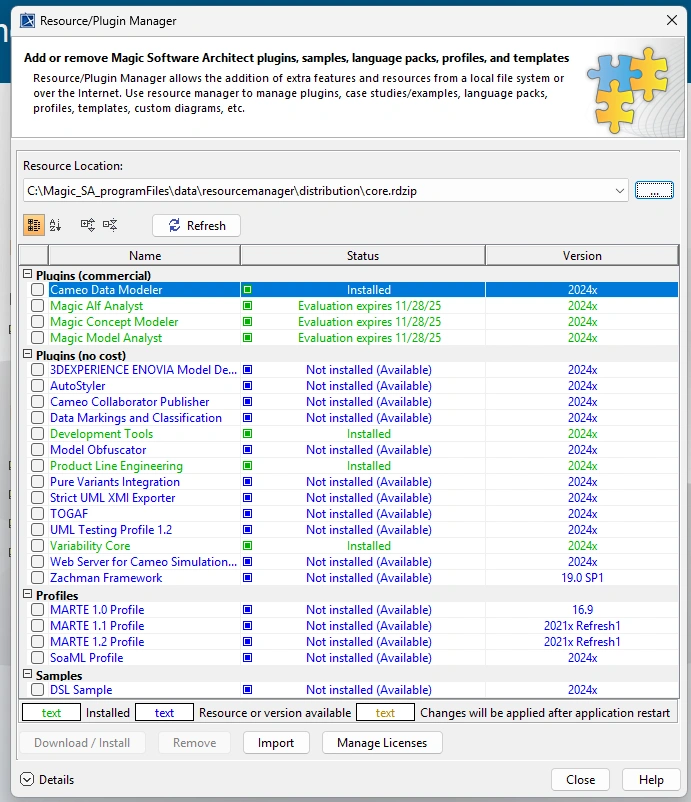
Task: Sort resources alphabetically with the A-Z icon
Action: 56,225
